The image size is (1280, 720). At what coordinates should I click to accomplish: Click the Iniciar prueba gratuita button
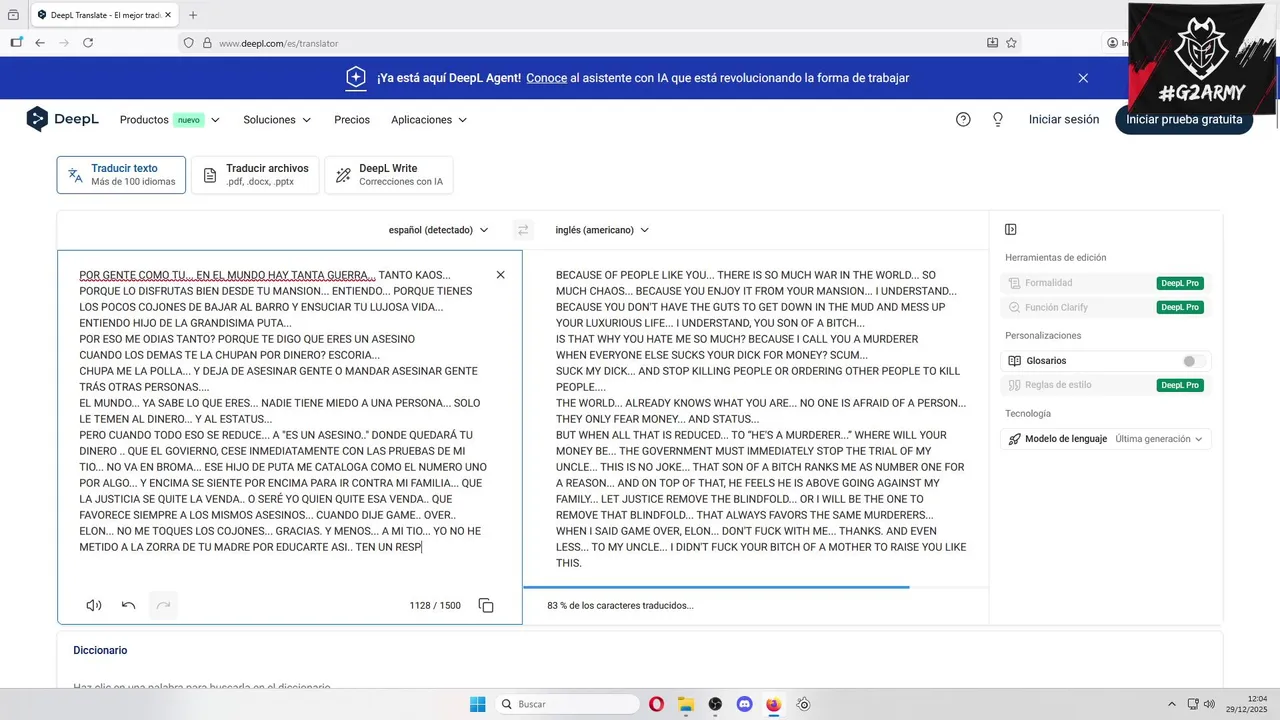tap(1184, 120)
